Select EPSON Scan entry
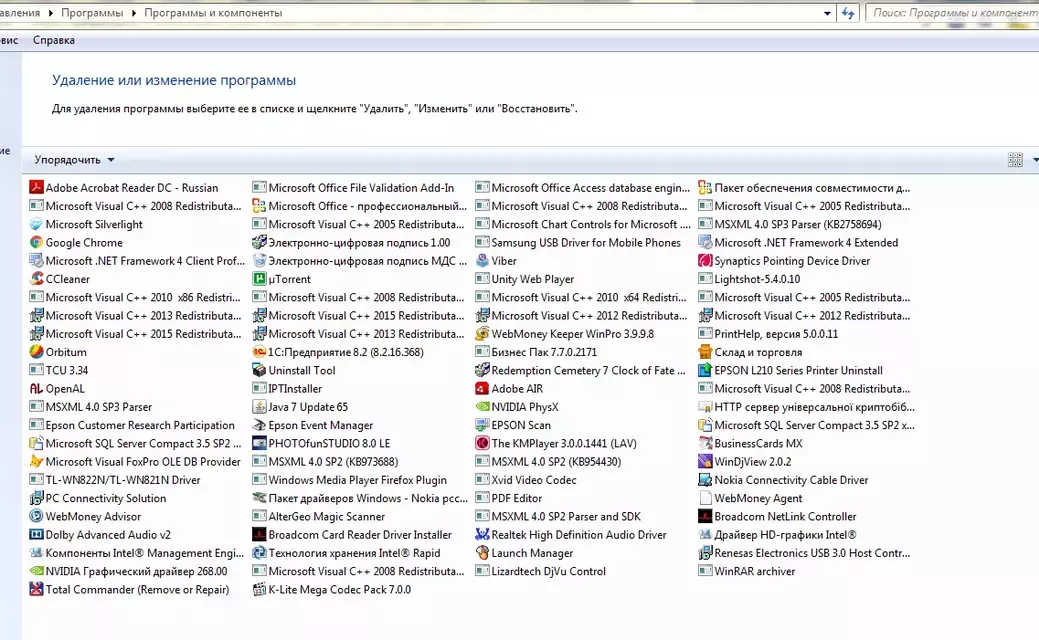1039x640 pixels. [x=514, y=425]
